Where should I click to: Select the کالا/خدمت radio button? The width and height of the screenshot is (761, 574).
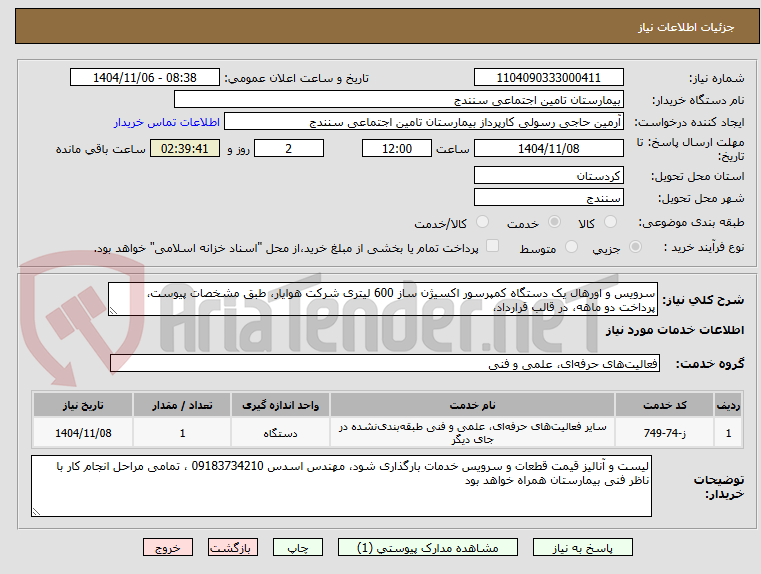coord(482,222)
